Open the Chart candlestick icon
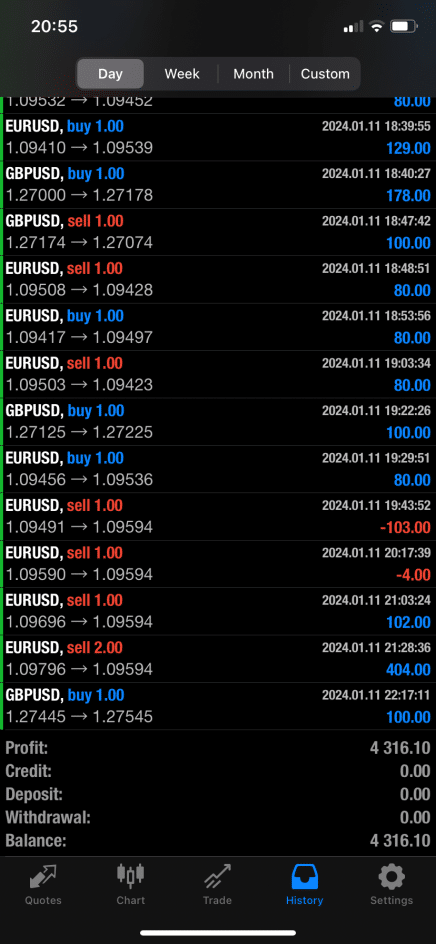This screenshot has height=944, width=436. (x=131, y=878)
